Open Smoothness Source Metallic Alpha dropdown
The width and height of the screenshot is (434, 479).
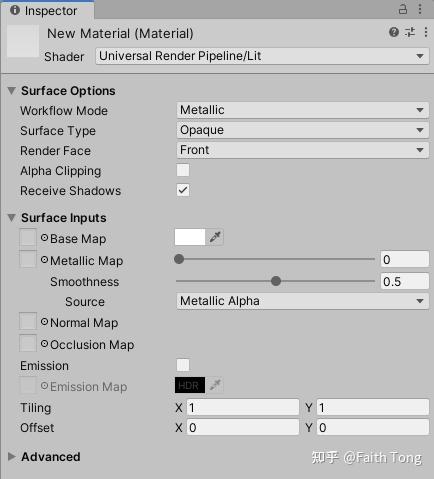(302, 301)
